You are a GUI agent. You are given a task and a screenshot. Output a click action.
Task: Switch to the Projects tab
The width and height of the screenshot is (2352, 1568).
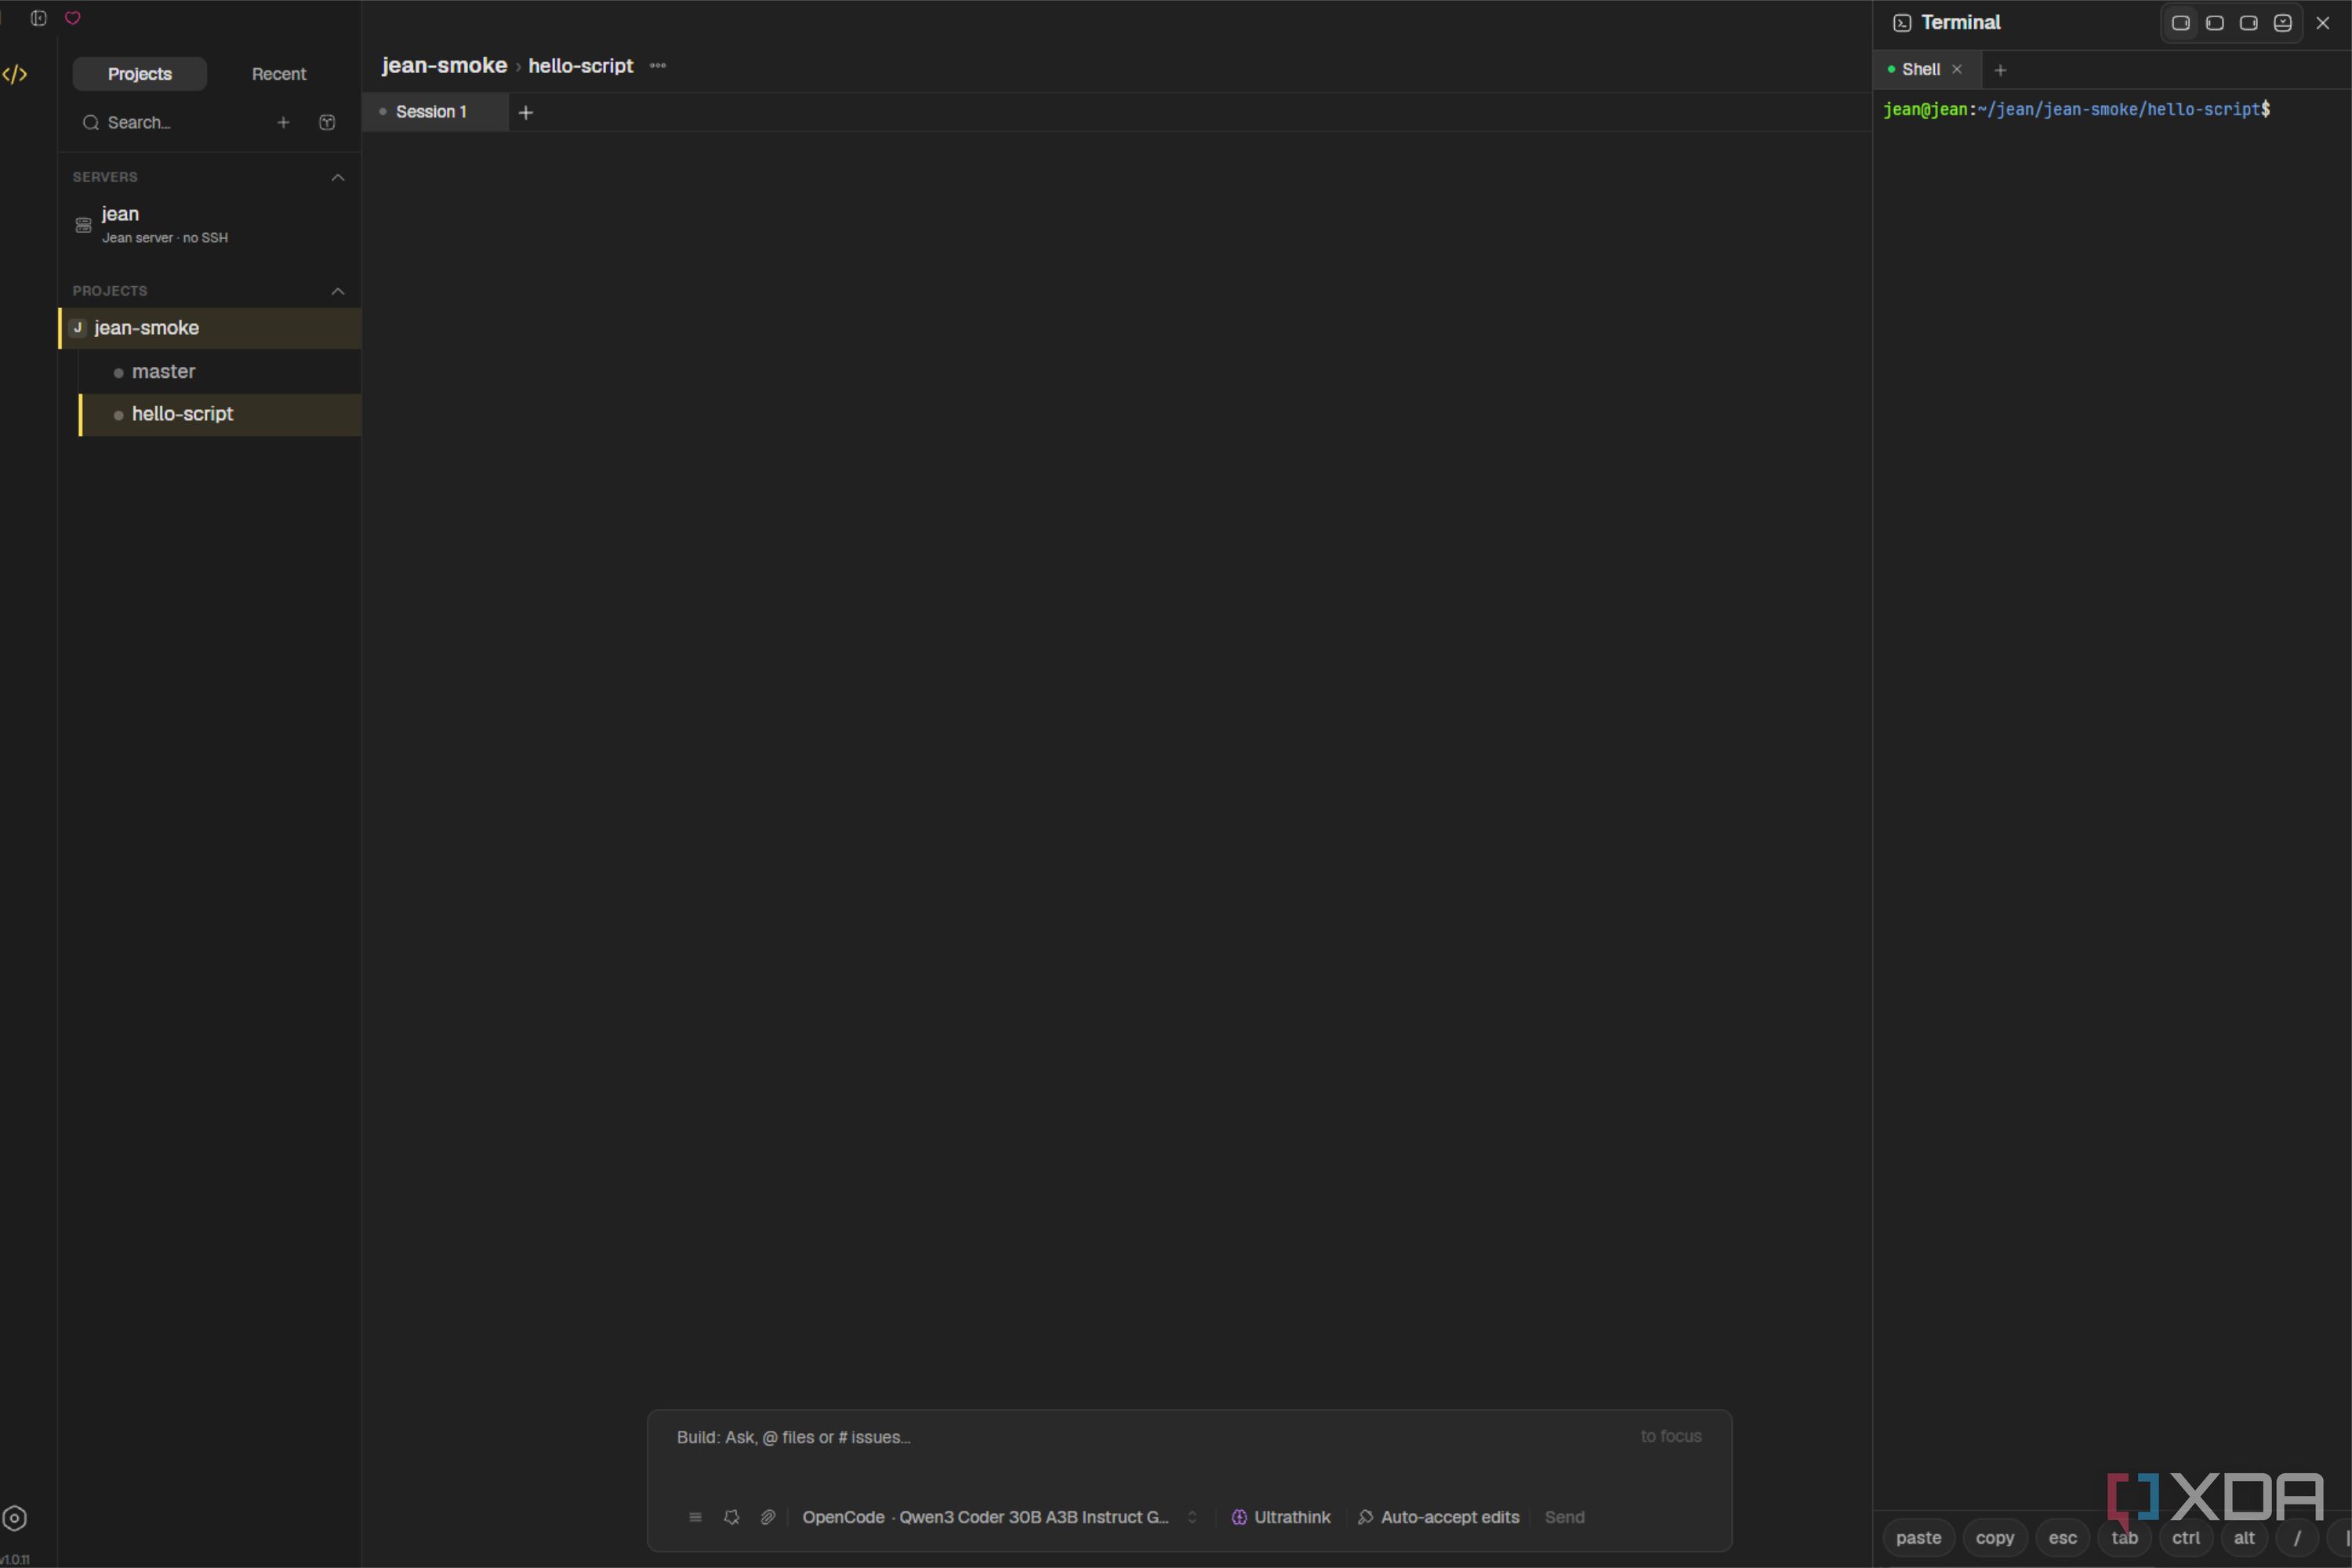pyautogui.click(x=140, y=74)
